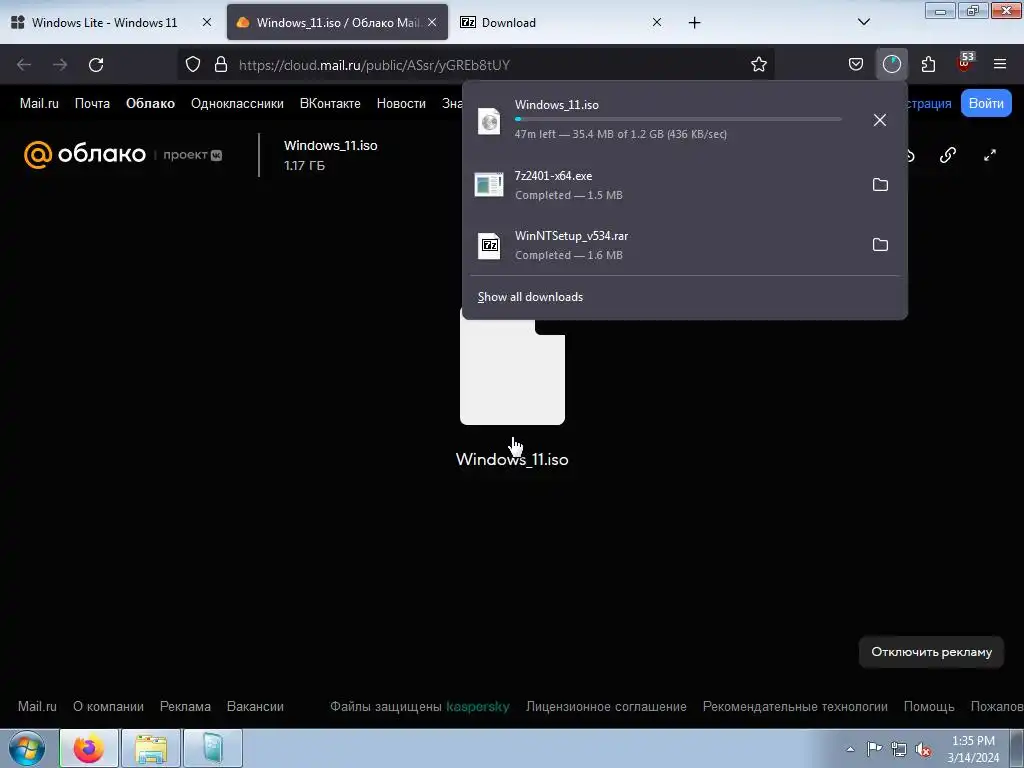
Task: Click the muted volume tray icon
Action: point(923,749)
